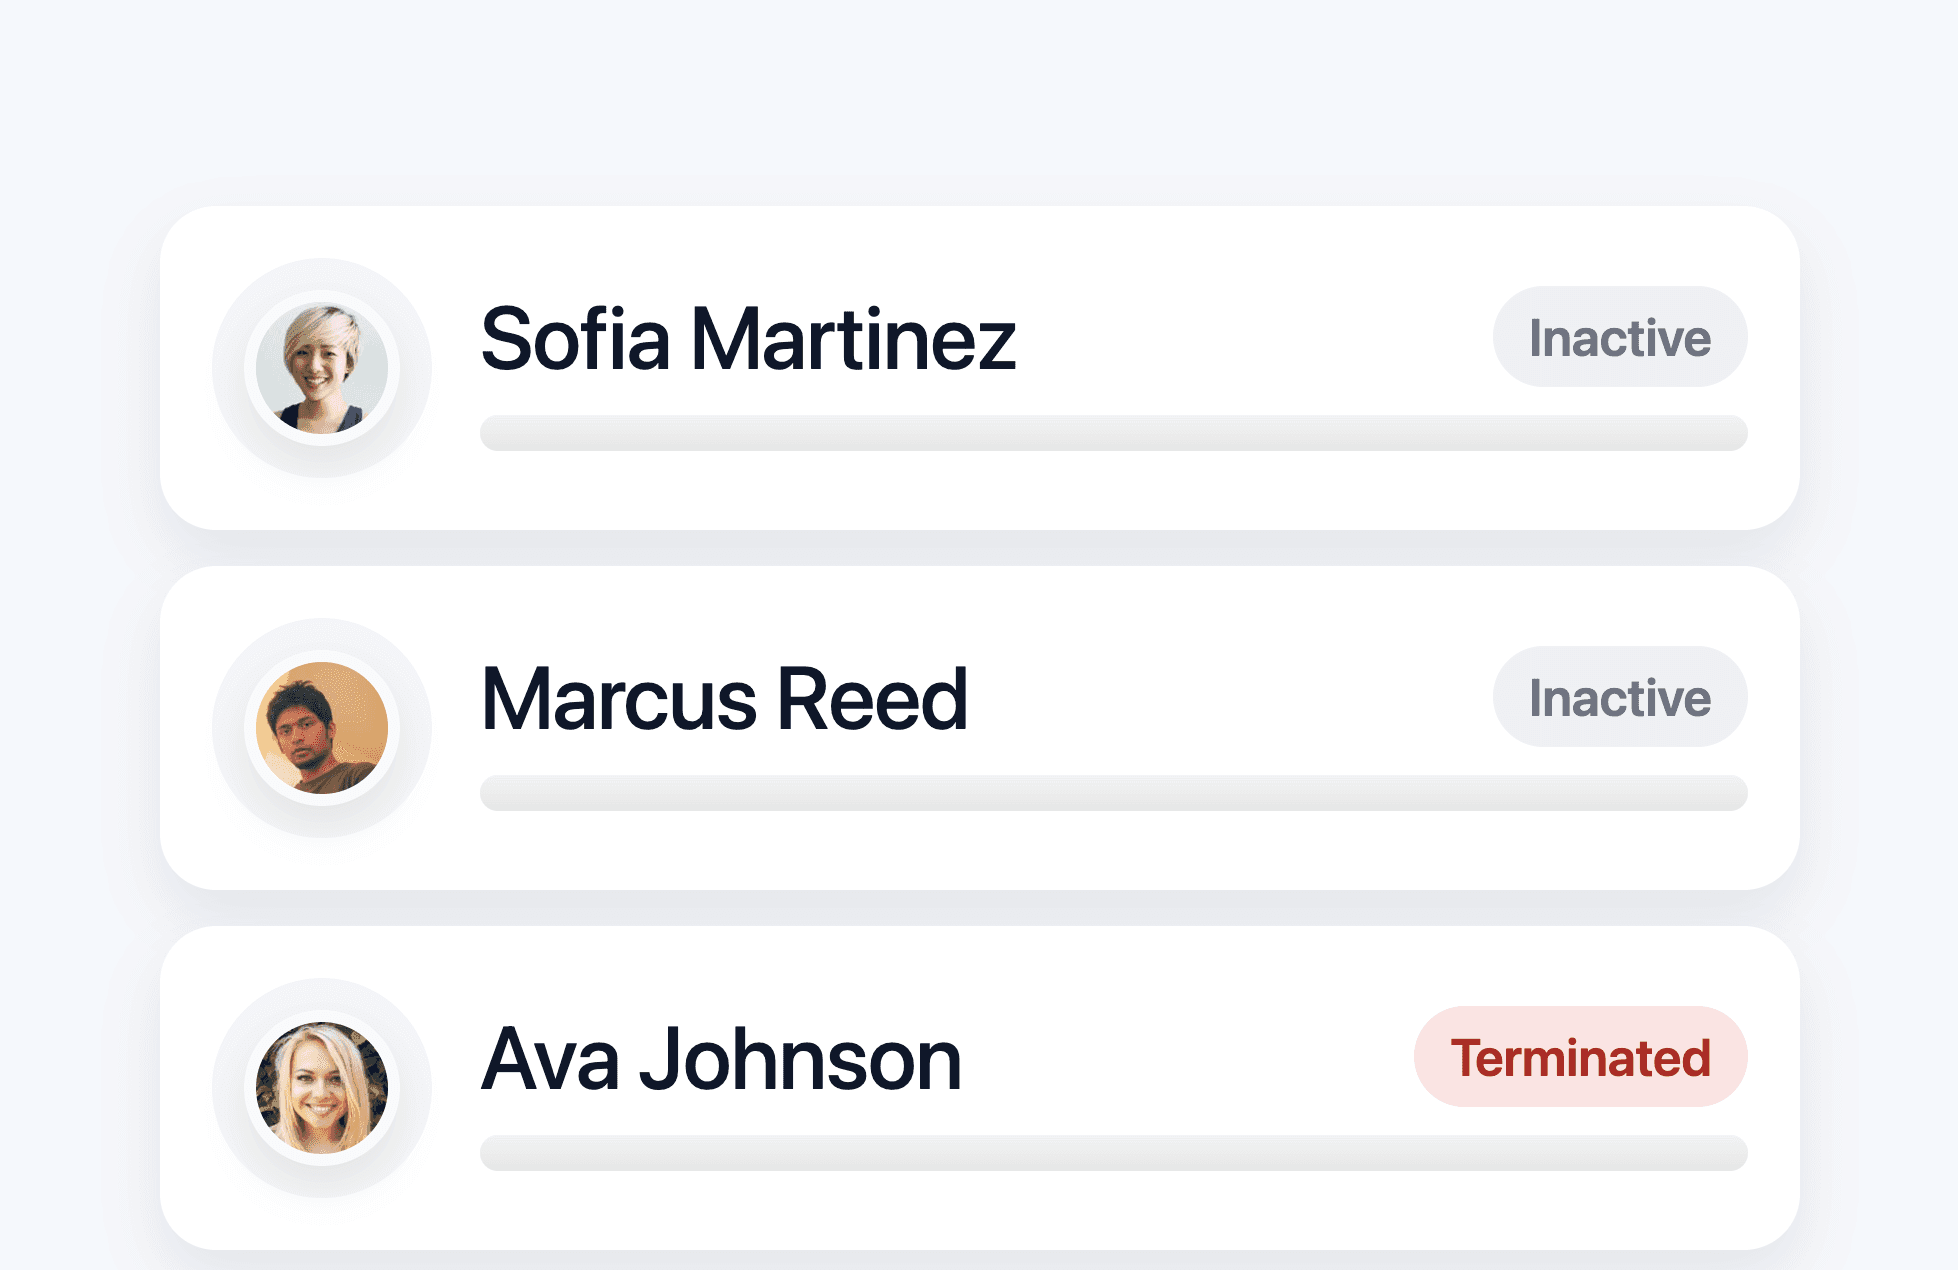Open the Marcus Reed name heading
The image size is (1958, 1270).
724,700
